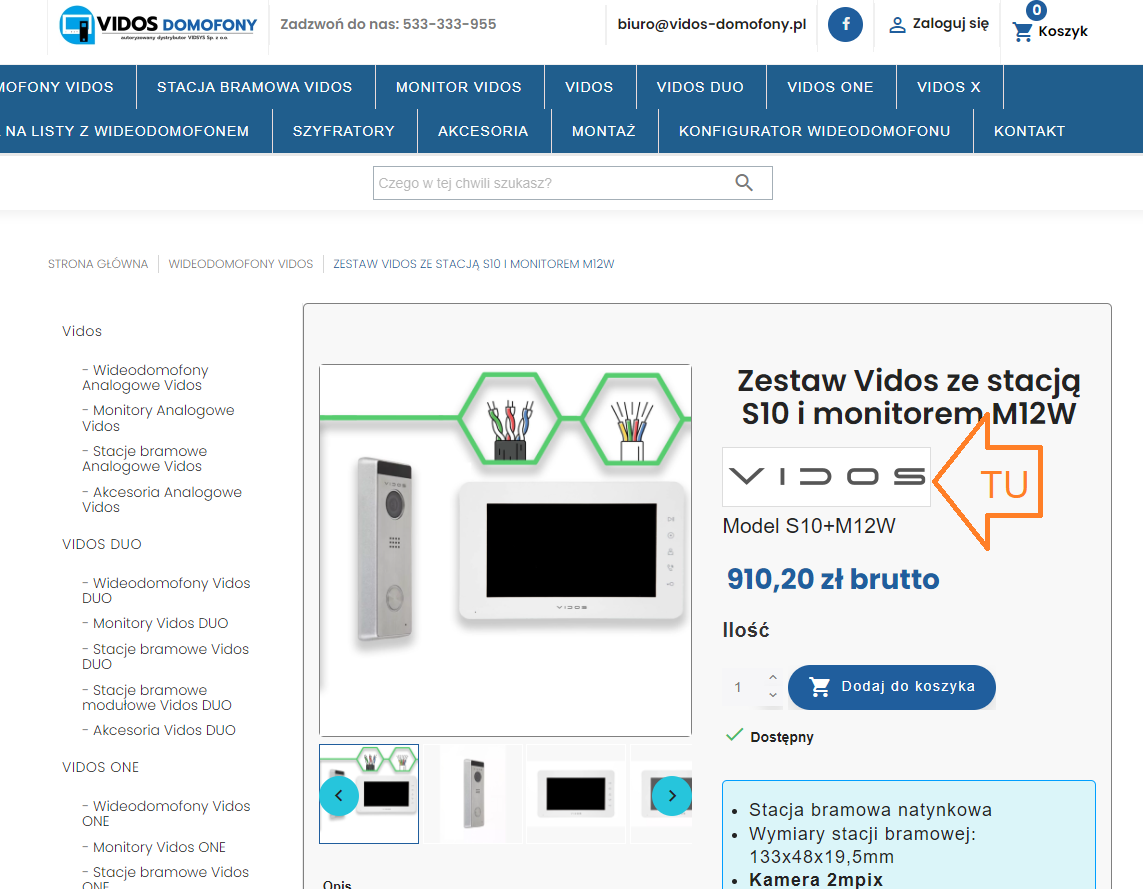
Task: Increase quantity with the up arrow
Action: [x=773, y=678]
